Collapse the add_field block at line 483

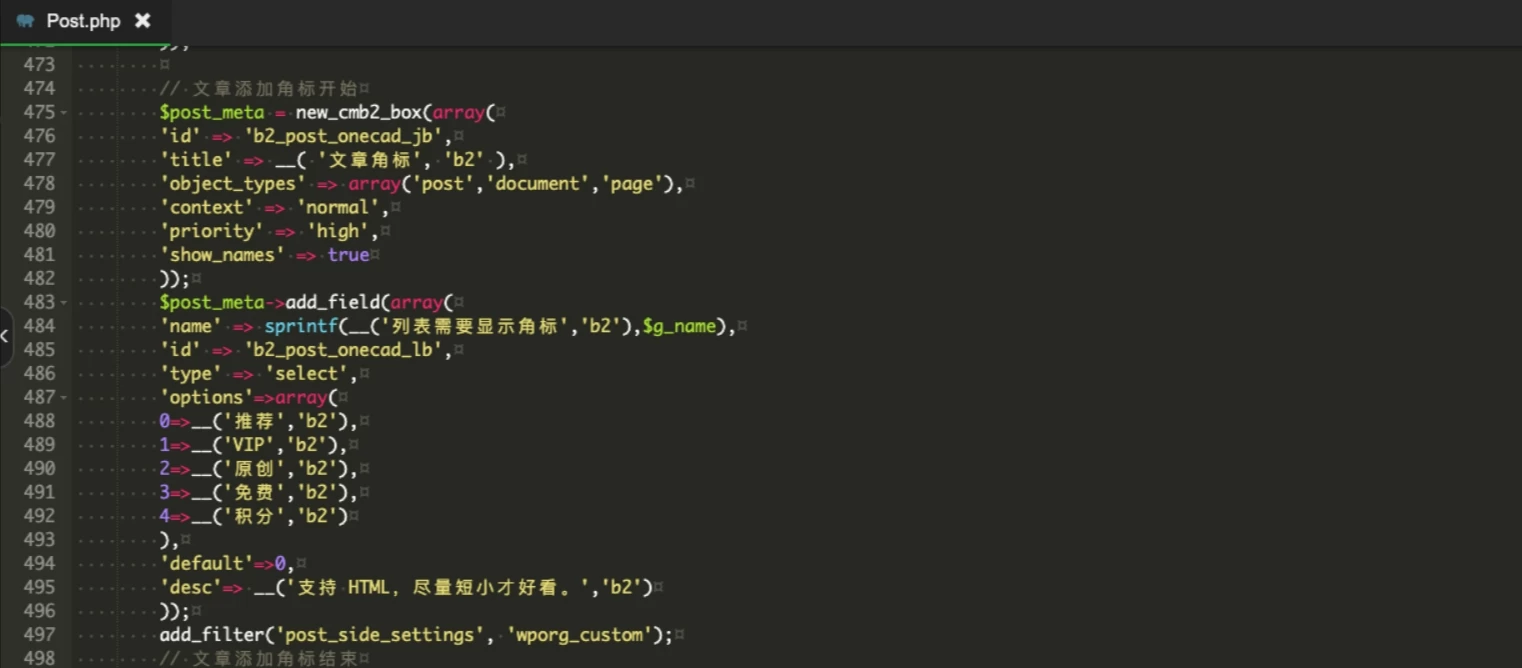(64, 303)
